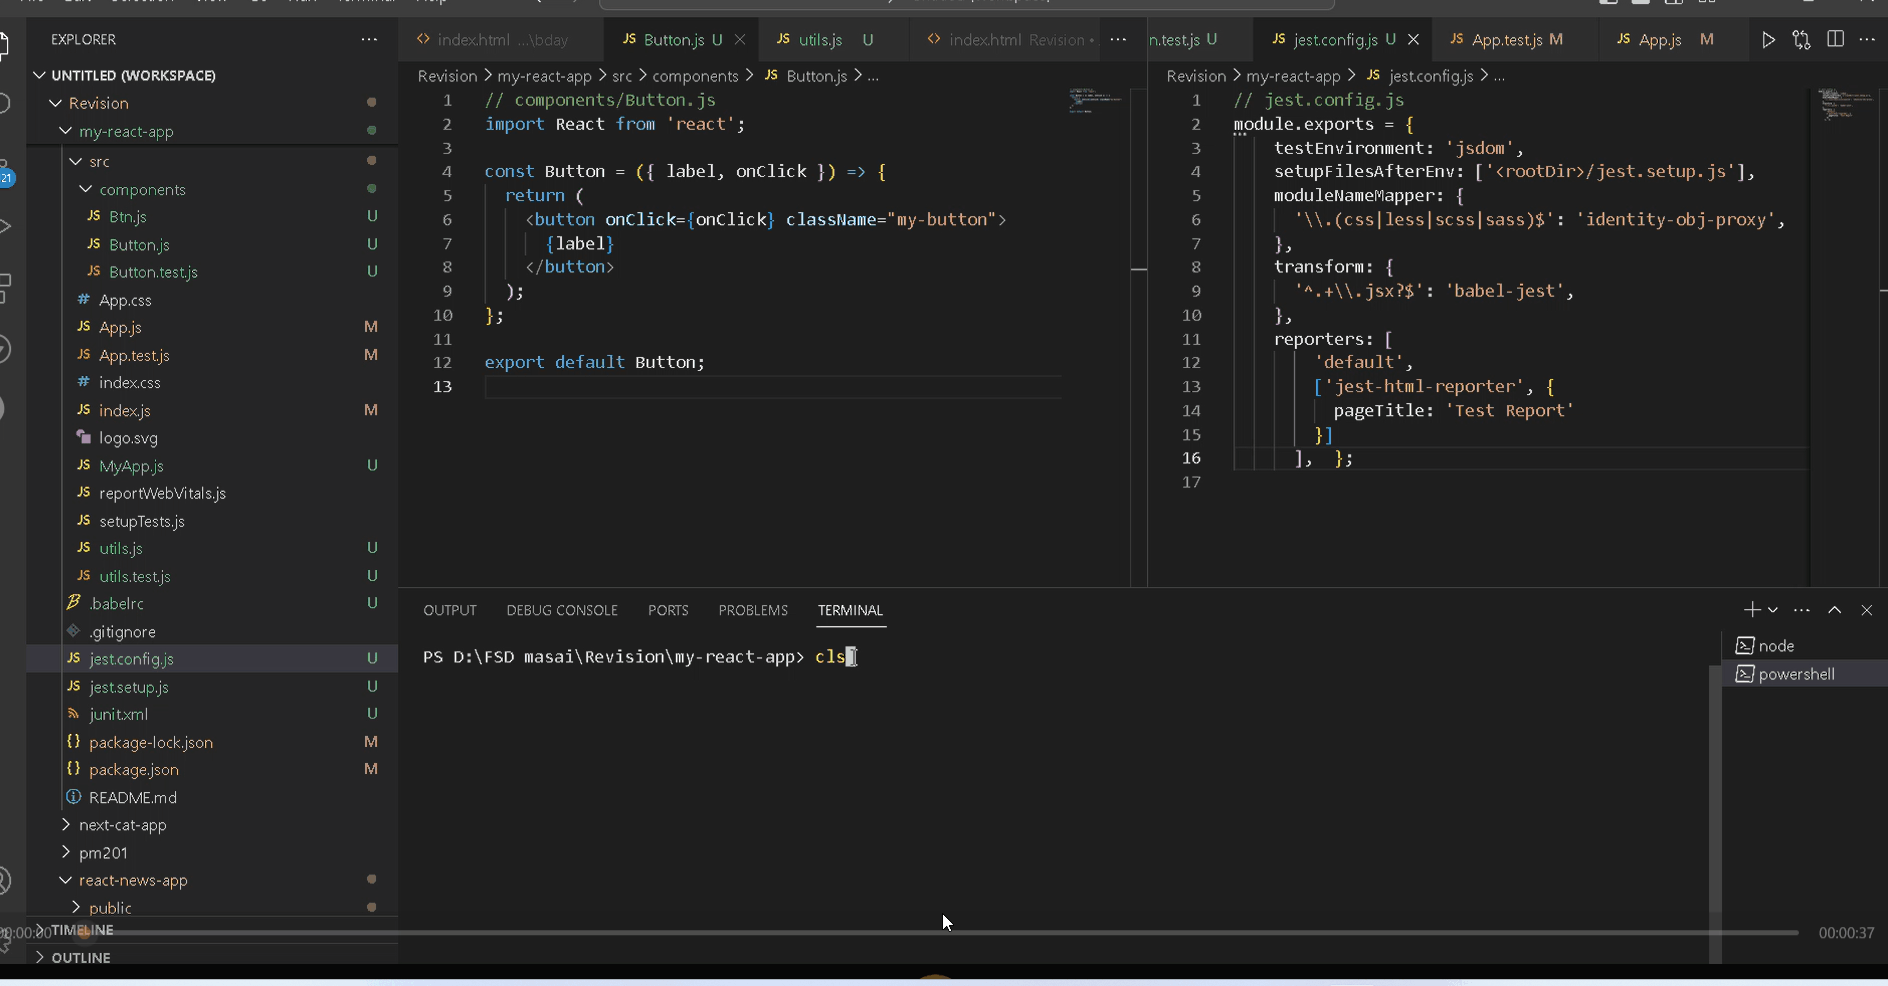
Task: Open the Open Changes compare icon
Action: tap(1801, 40)
